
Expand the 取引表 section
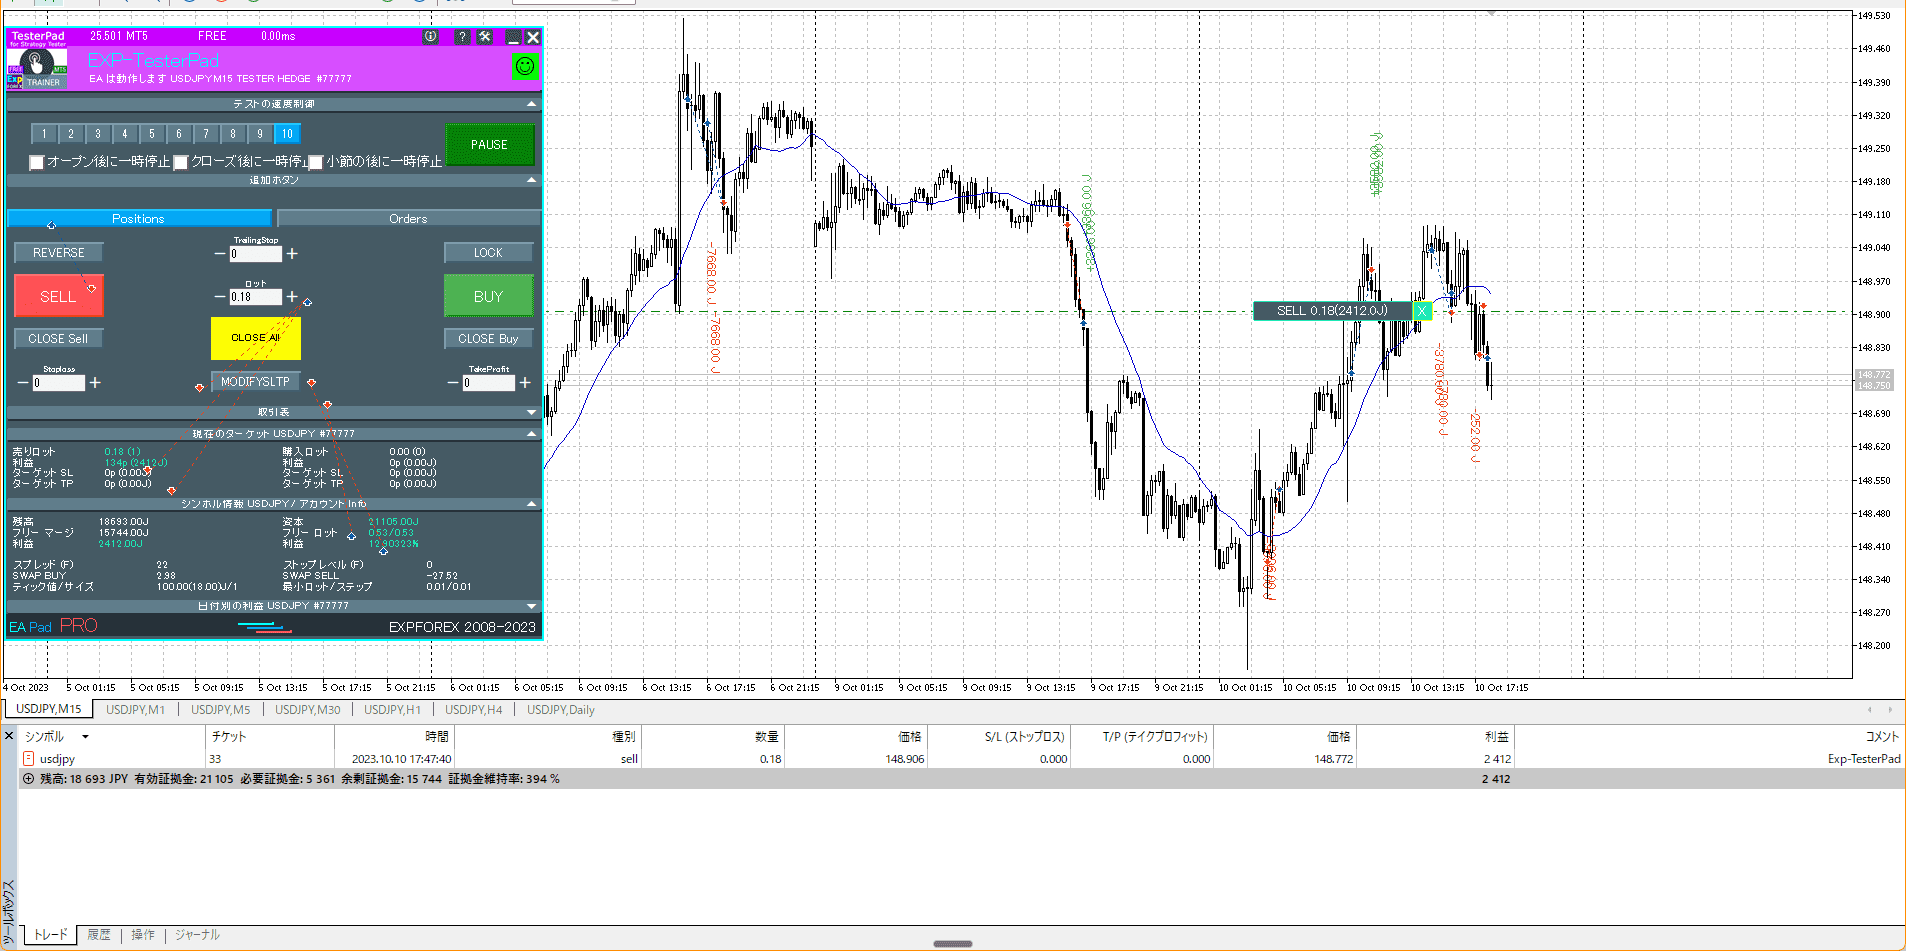click(531, 412)
